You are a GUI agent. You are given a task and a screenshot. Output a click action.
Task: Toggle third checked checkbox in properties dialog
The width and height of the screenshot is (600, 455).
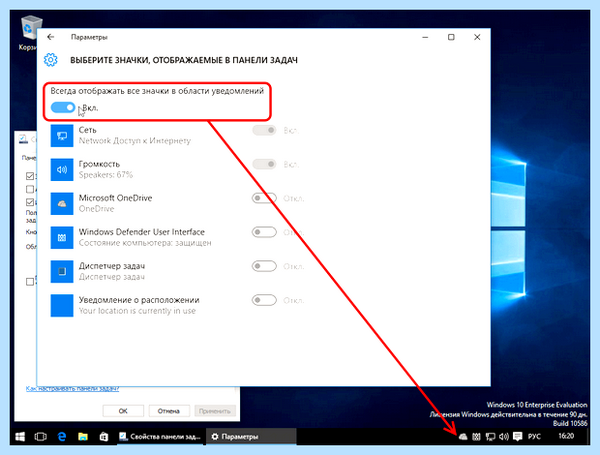pyautogui.click(x=30, y=202)
